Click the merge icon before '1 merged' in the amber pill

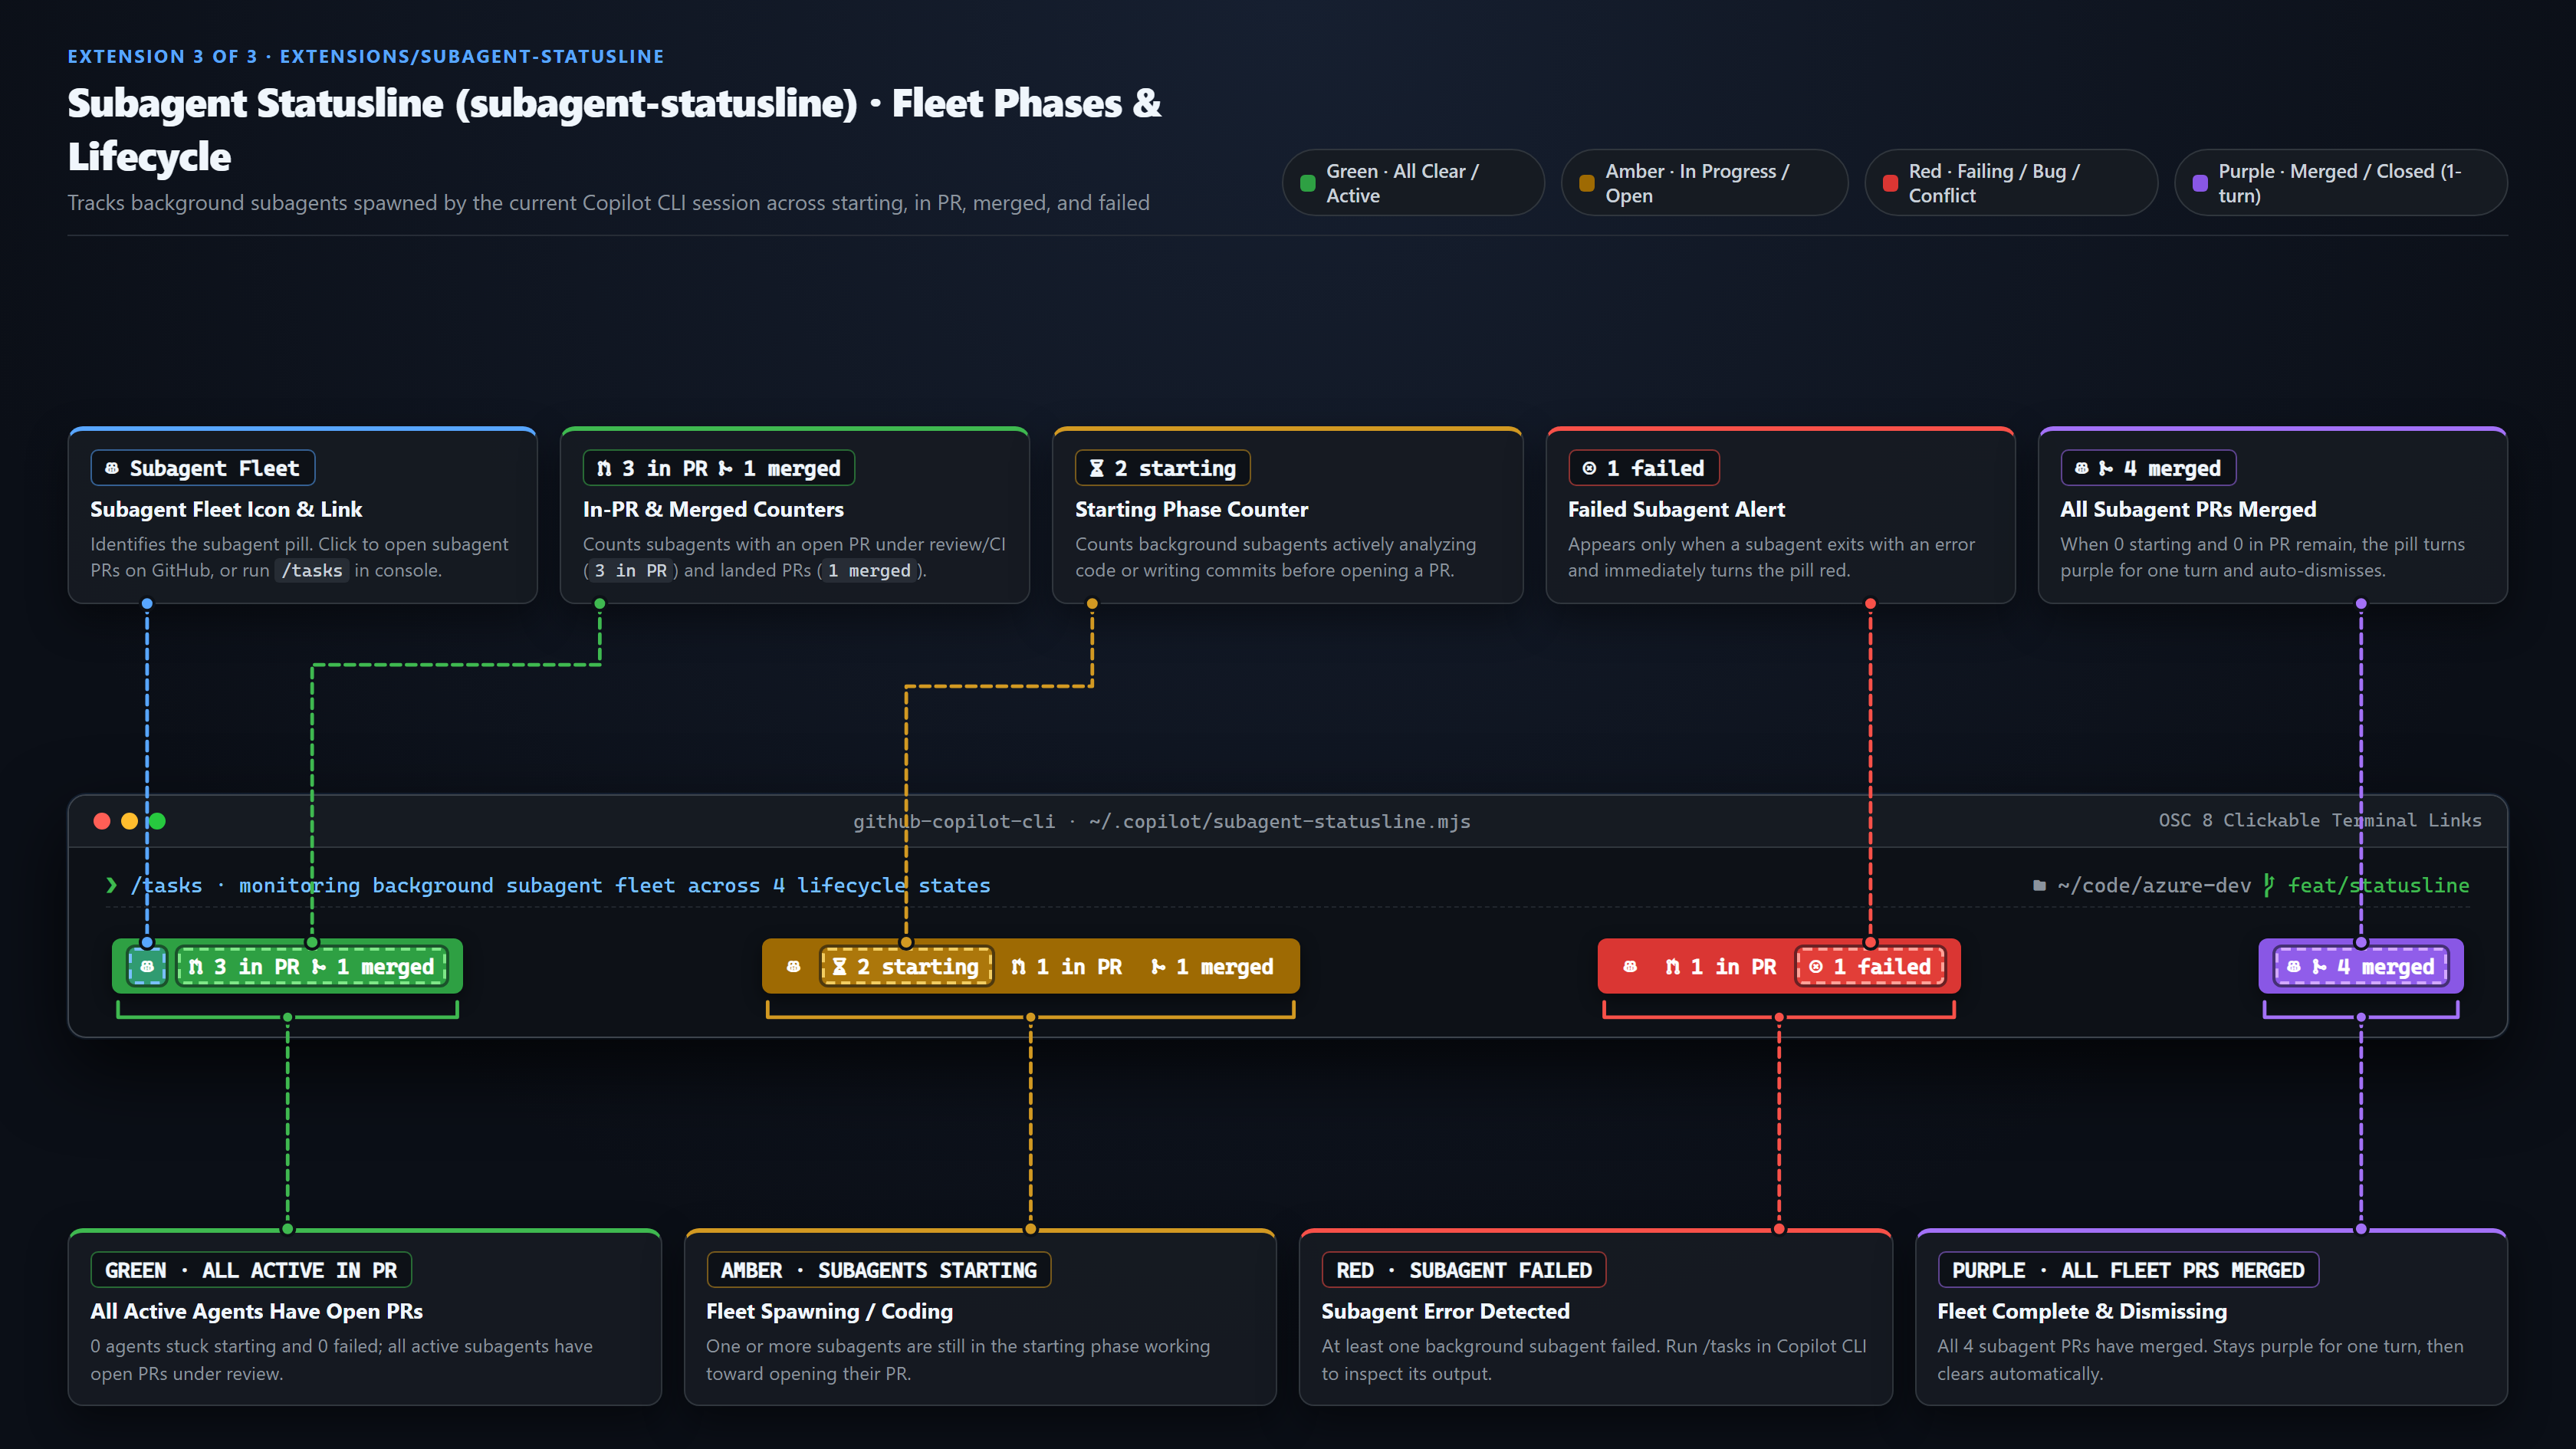click(1158, 967)
